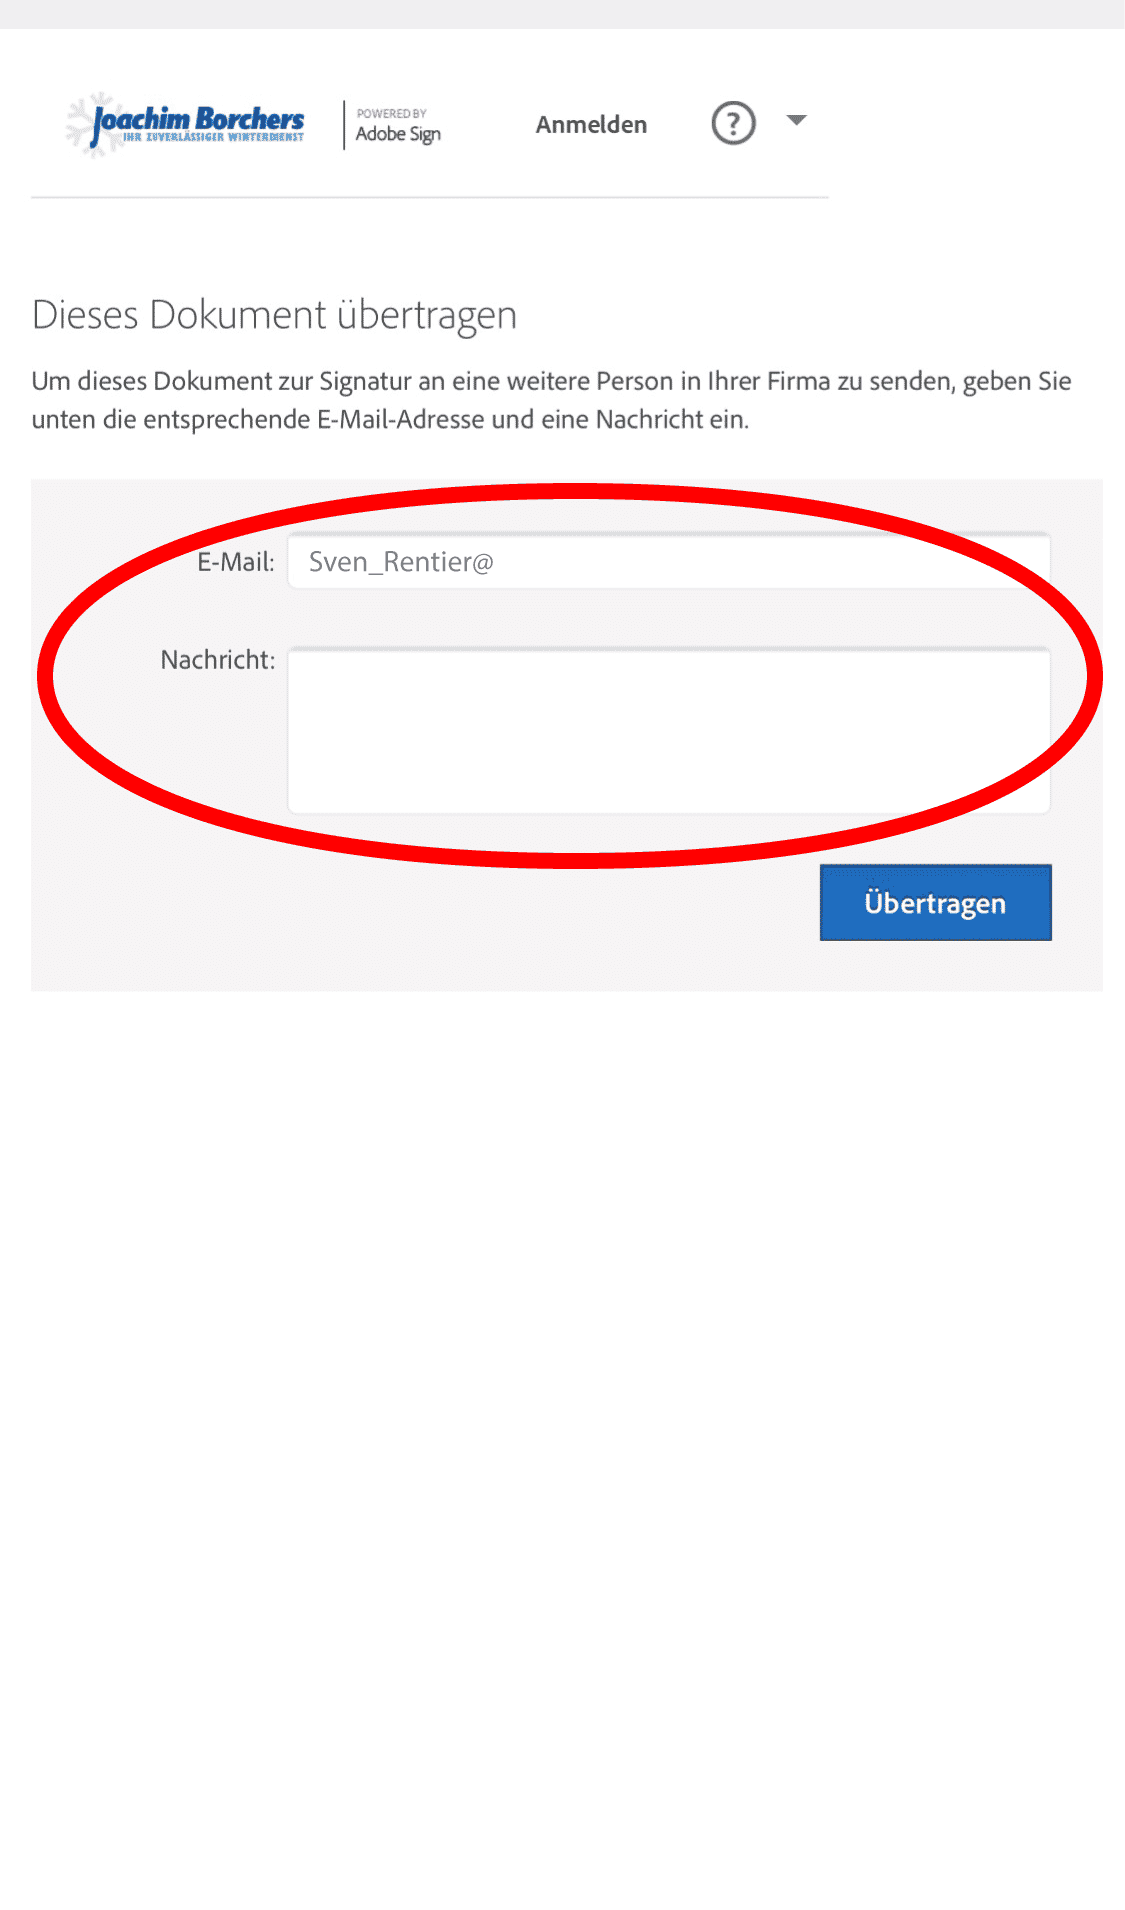
Task: Click the Nachricht field label
Action: click(218, 660)
